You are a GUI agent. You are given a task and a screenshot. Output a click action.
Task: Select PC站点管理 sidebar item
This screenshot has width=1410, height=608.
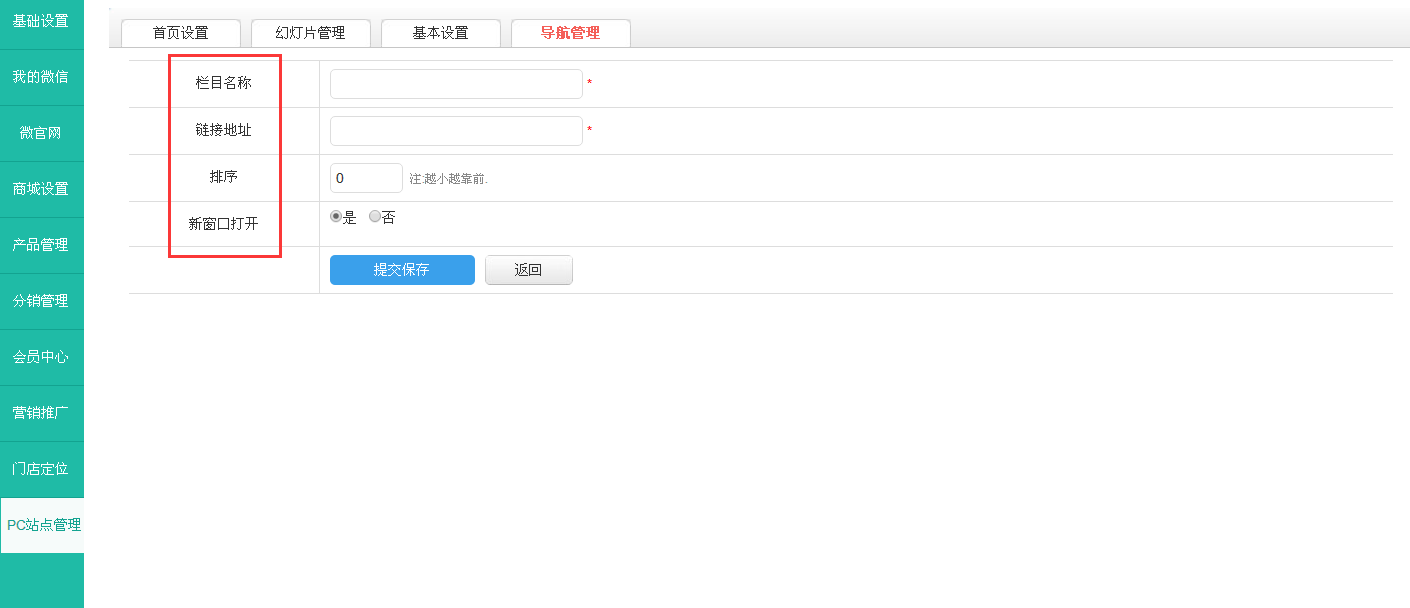[x=43, y=525]
